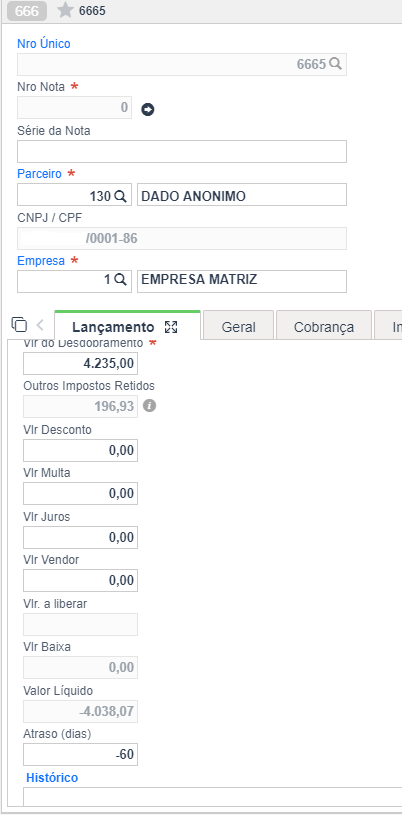Click the Atraso (dias) field showing -60

pyautogui.click(x=81, y=754)
